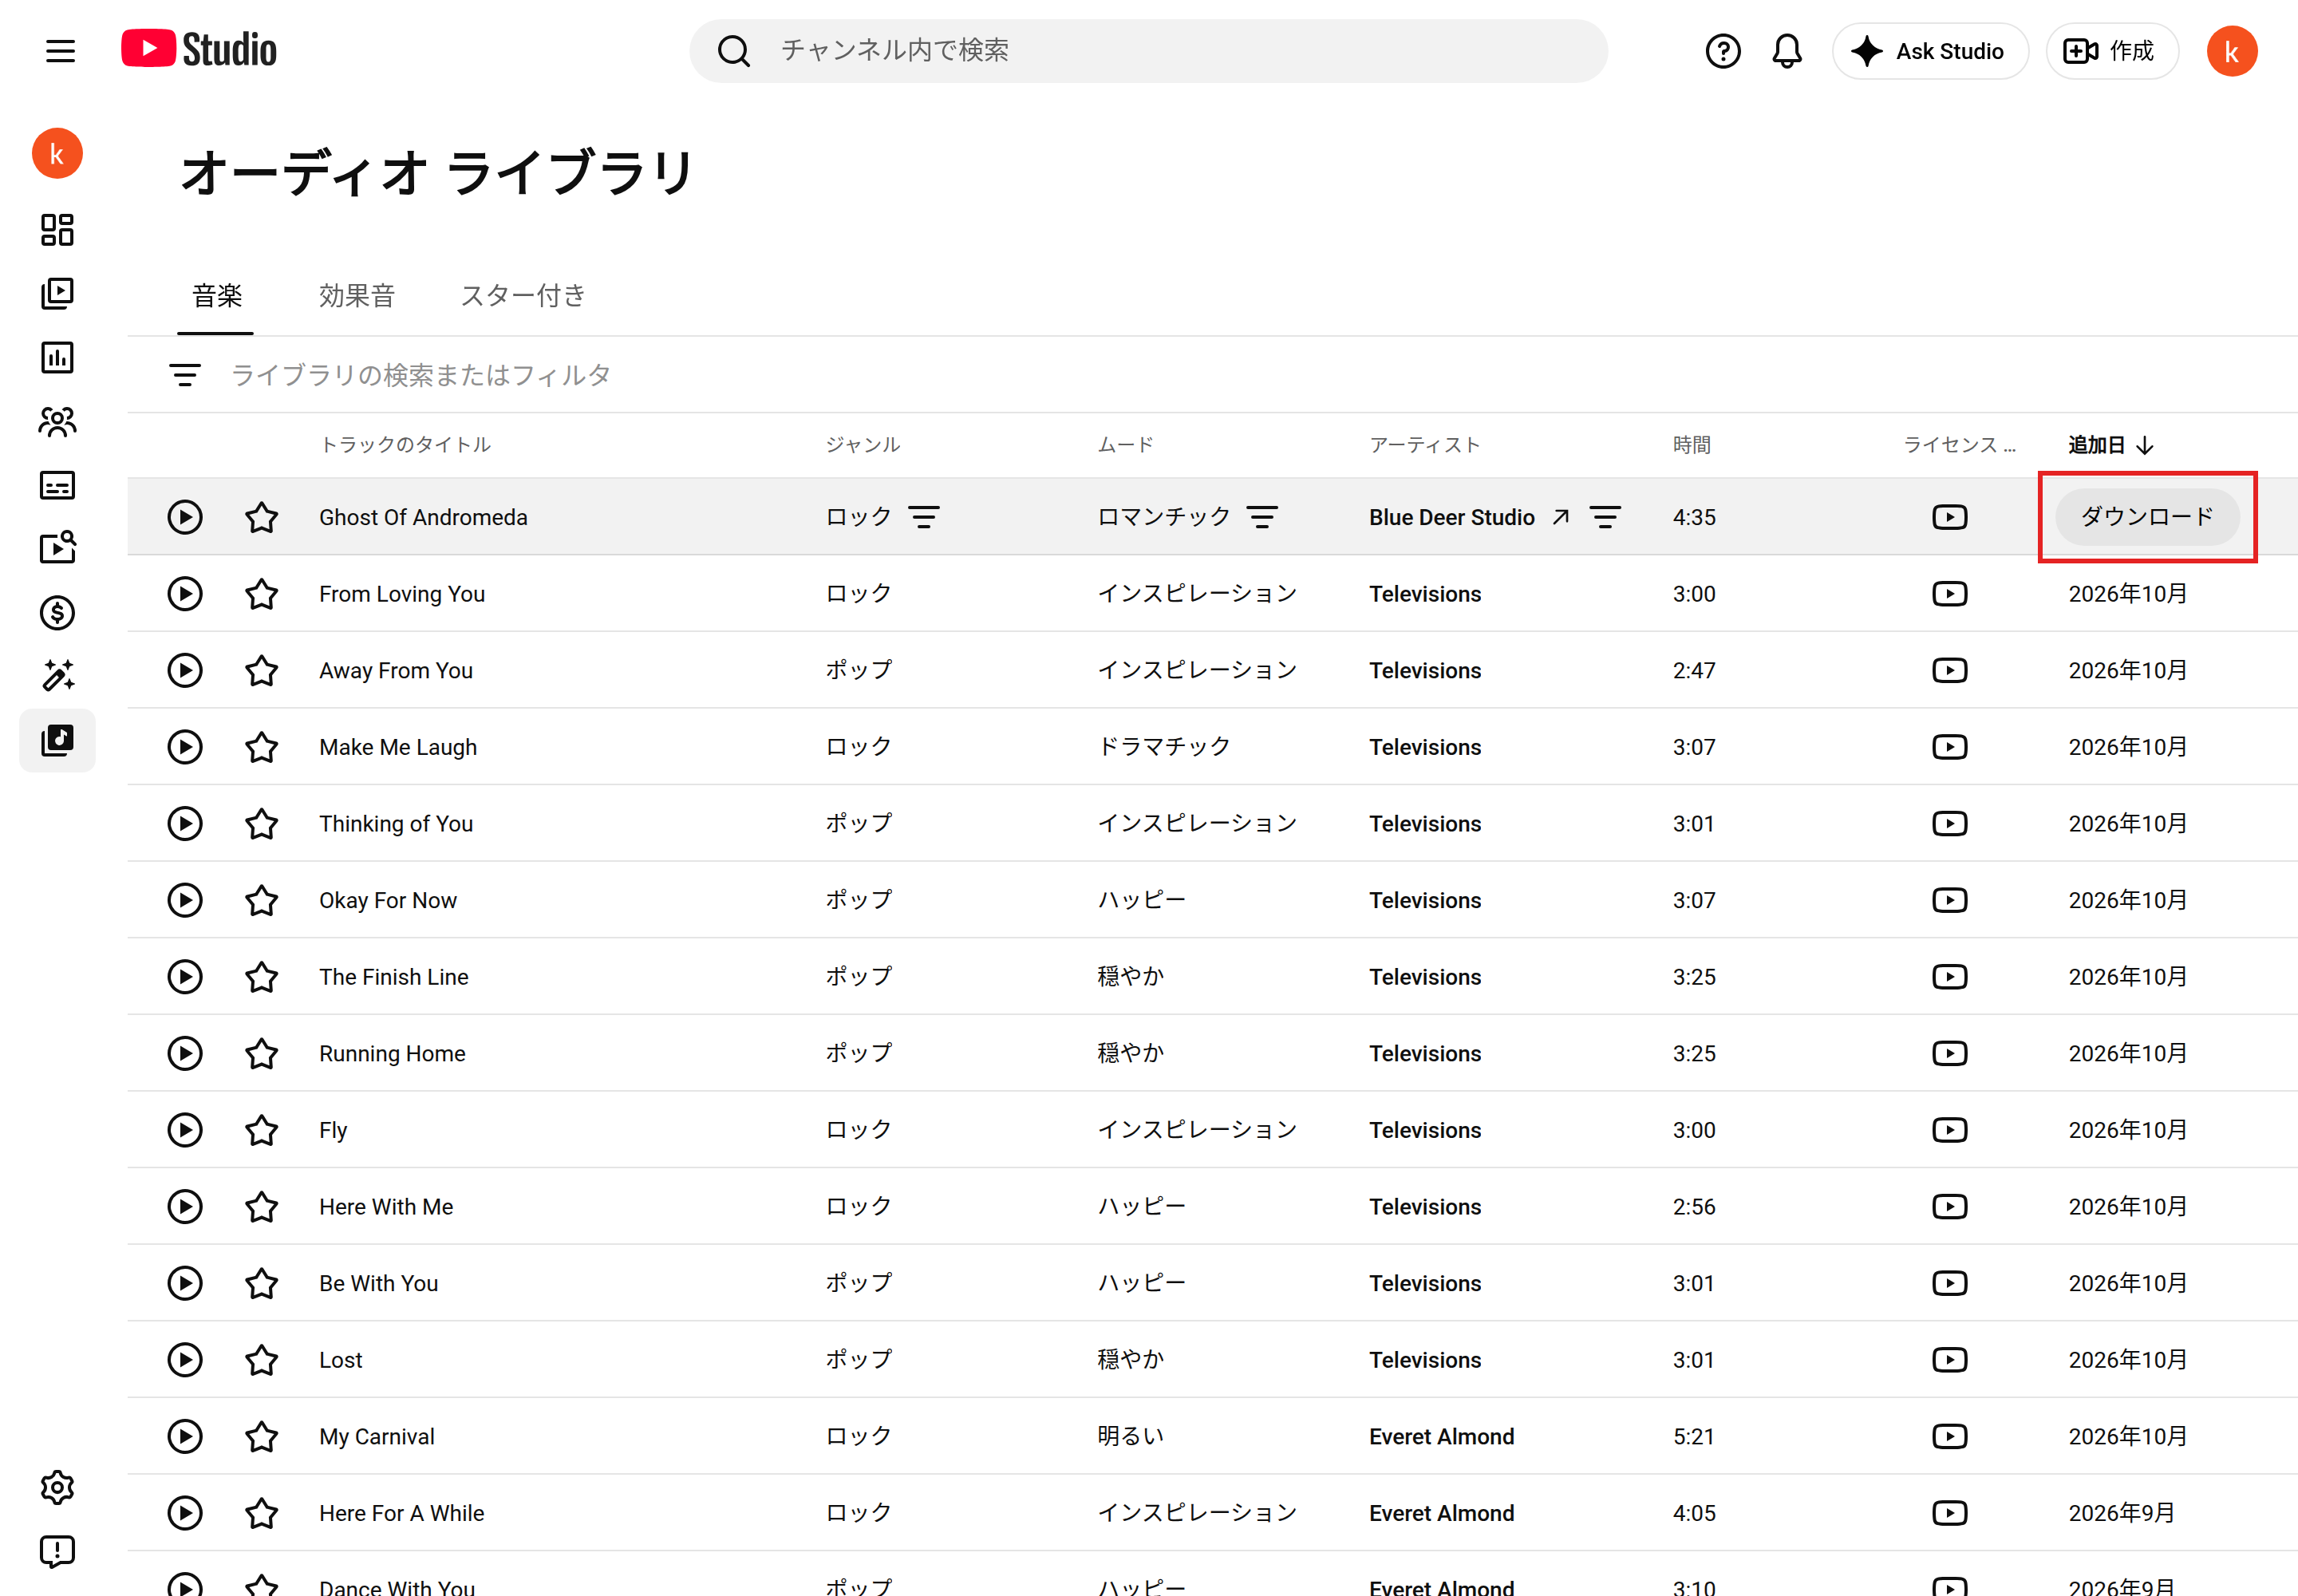The height and width of the screenshot is (1596, 2298).
Task: Open the Ask Studio assistant
Action: tap(1929, 51)
